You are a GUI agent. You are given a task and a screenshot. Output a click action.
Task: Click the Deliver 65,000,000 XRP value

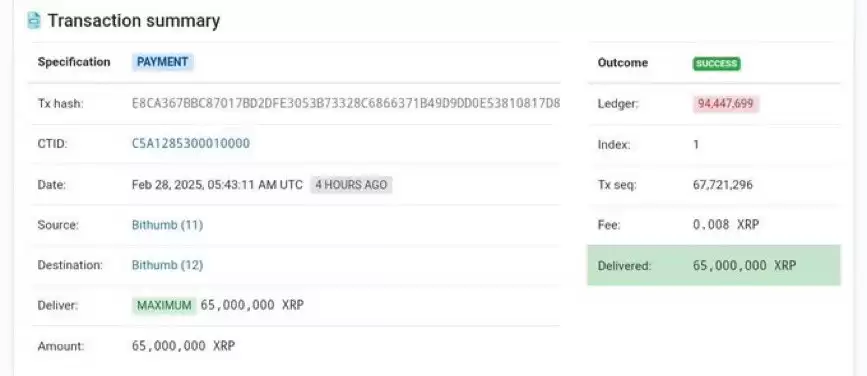pos(252,305)
